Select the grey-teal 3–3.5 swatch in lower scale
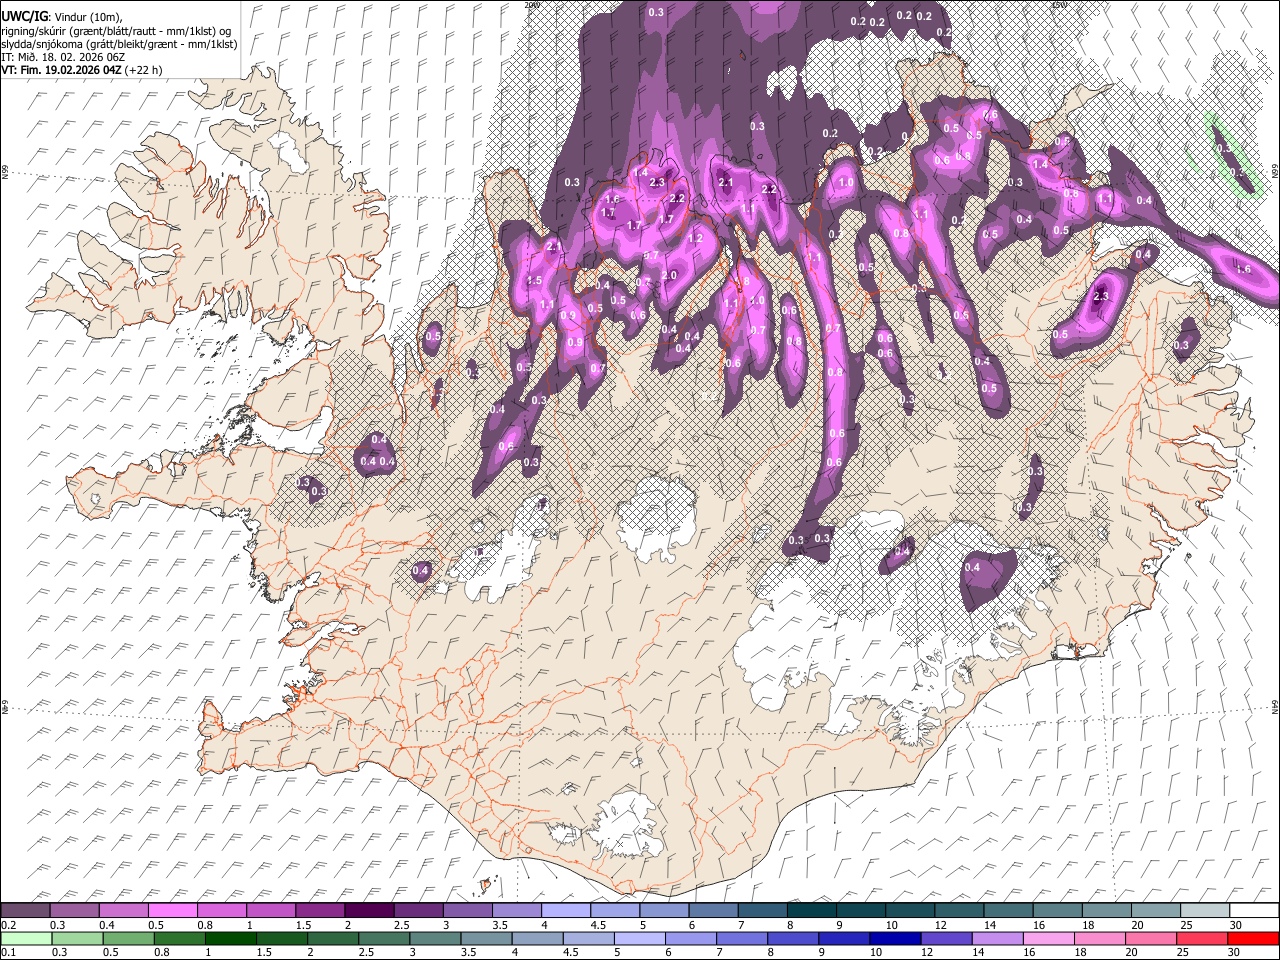 [435, 938]
